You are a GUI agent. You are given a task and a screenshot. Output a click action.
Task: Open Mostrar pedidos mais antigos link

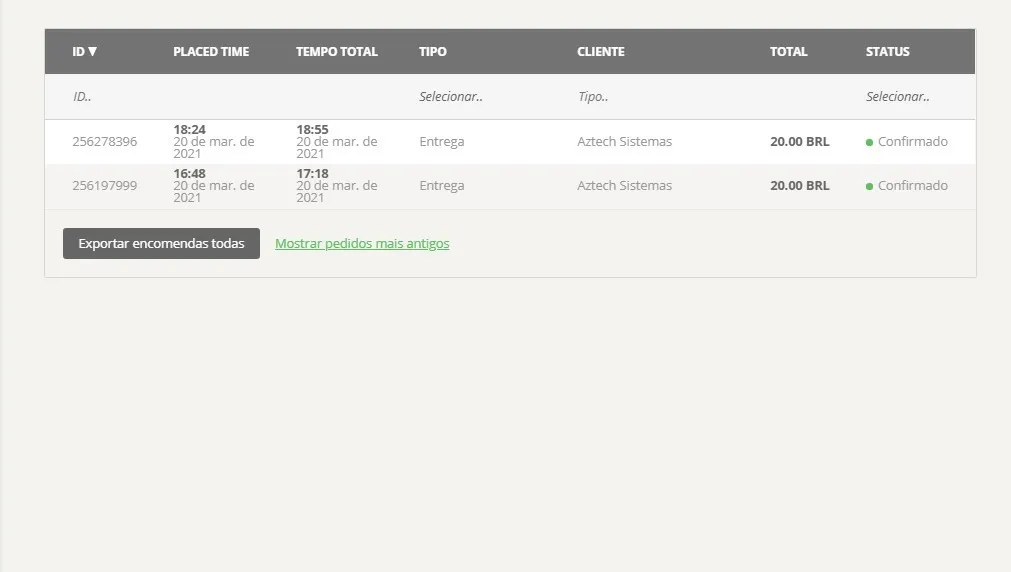pos(362,244)
